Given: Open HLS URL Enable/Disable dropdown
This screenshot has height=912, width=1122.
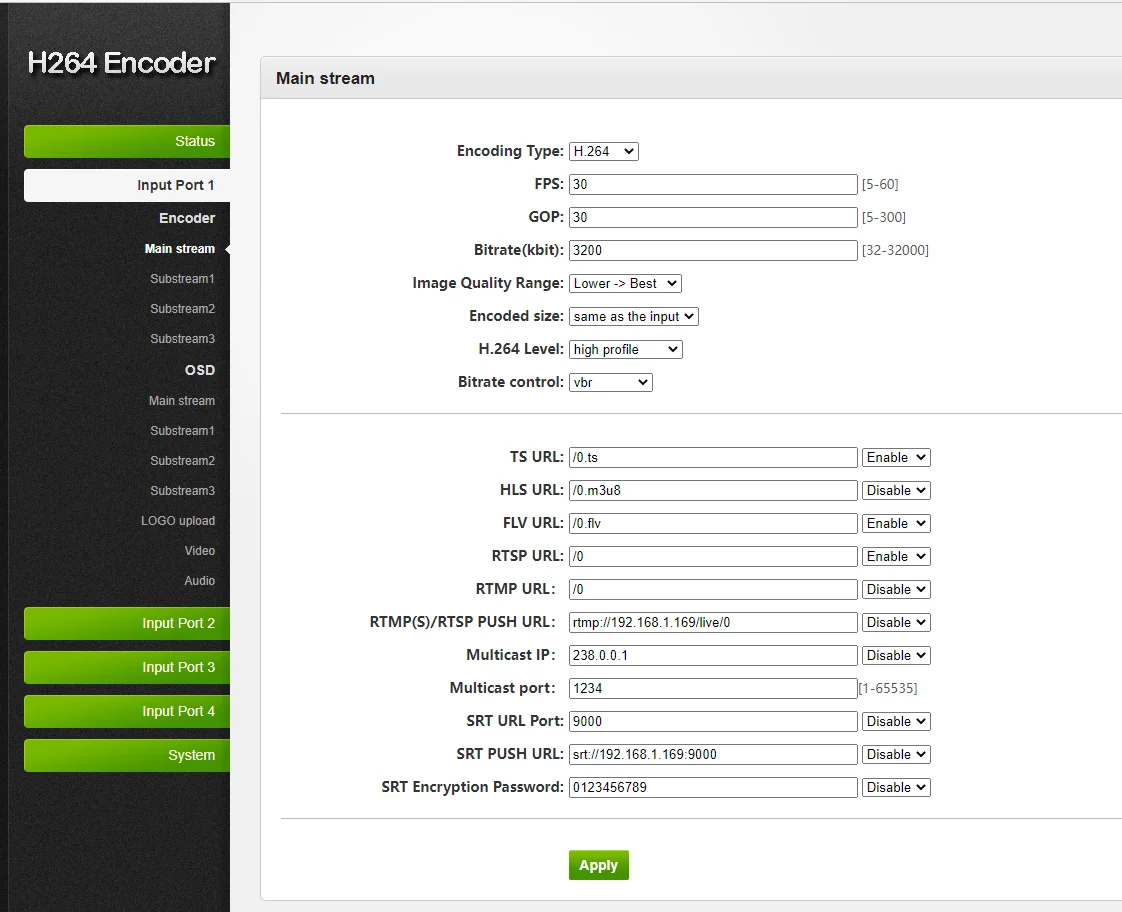Looking at the screenshot, I should click(x=896, y=491).
